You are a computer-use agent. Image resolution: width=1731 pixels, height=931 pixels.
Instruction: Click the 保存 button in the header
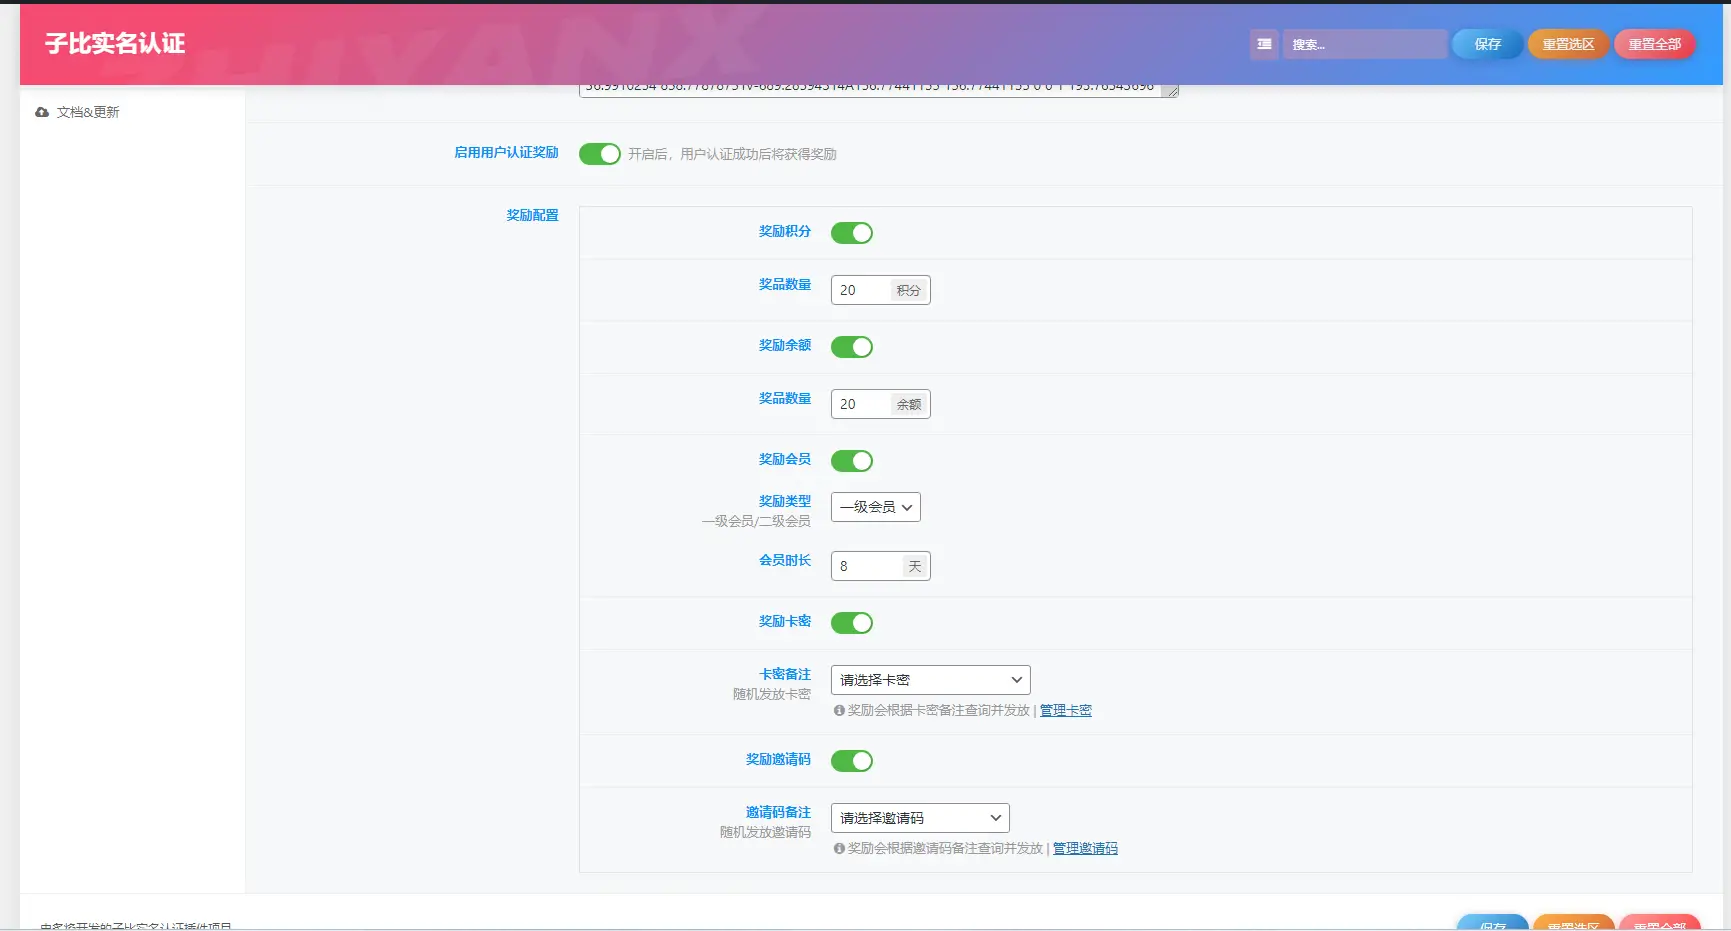pyautogui.click(x=1486, y=44)
